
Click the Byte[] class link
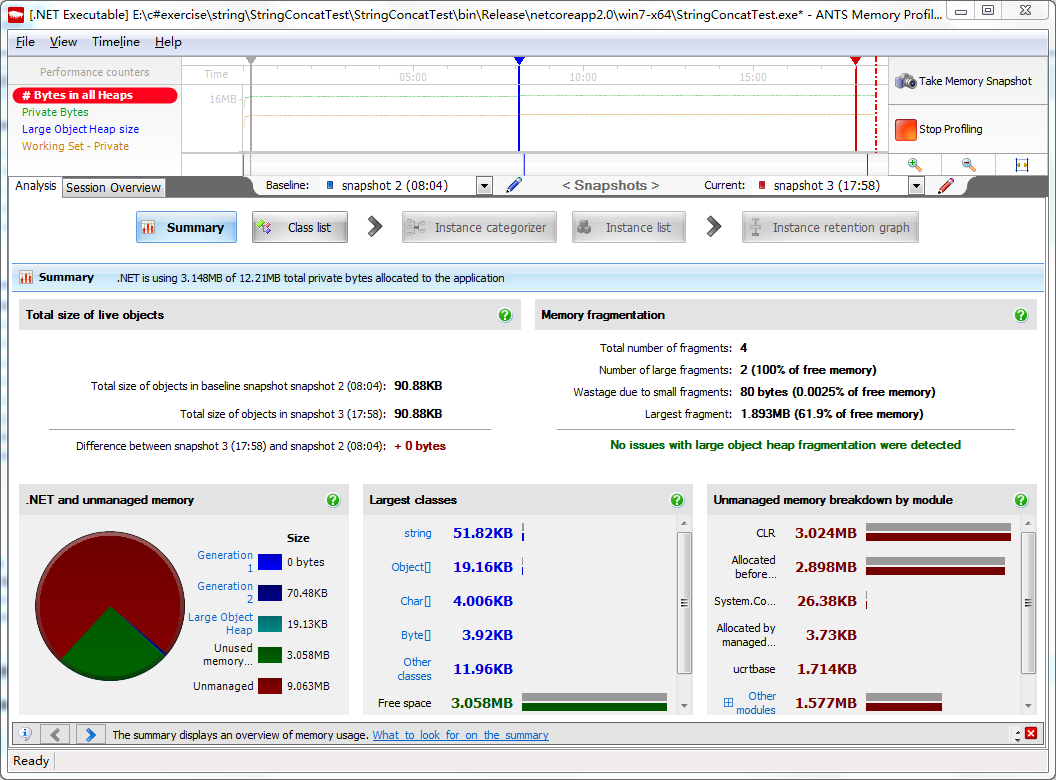click(x=416, y=635)
